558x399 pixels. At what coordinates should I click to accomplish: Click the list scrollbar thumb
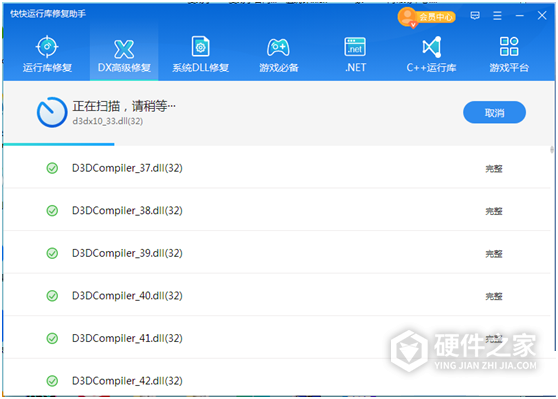[x=552, y=149]
